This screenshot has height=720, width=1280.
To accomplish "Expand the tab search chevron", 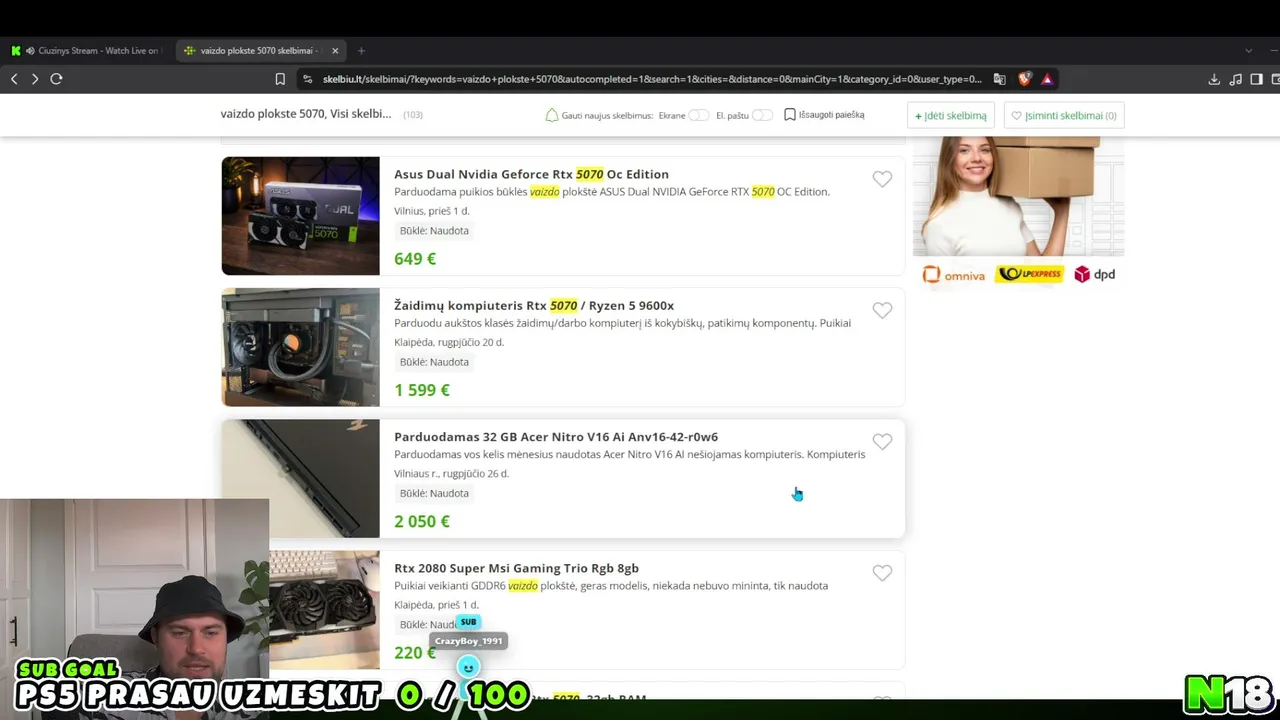I will click(x=1248, y=51).
